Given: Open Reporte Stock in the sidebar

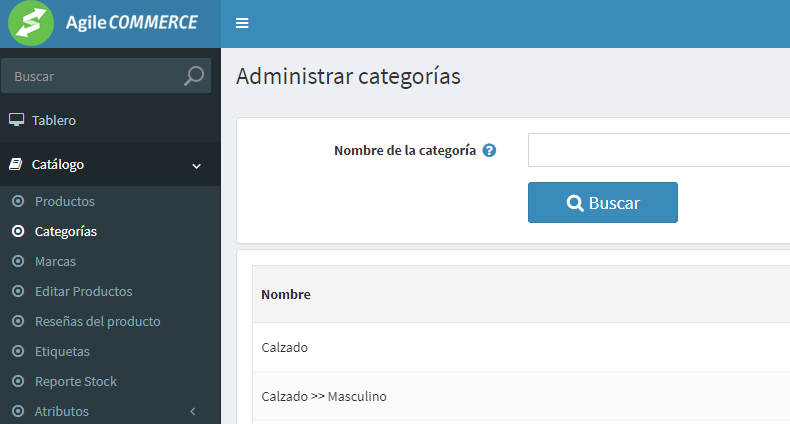Looking at the screenshot, I should pos(76,381).
